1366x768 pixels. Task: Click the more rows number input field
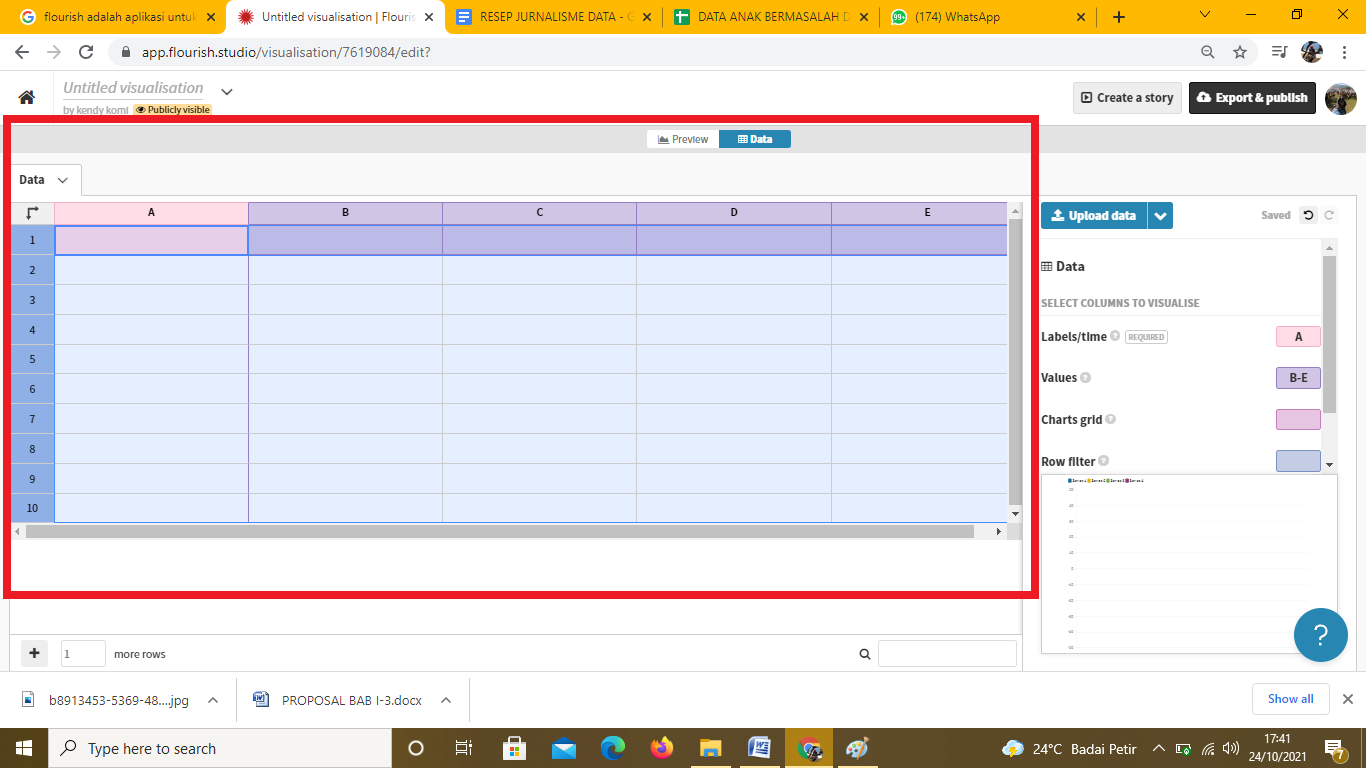click(x=83, y=654)
